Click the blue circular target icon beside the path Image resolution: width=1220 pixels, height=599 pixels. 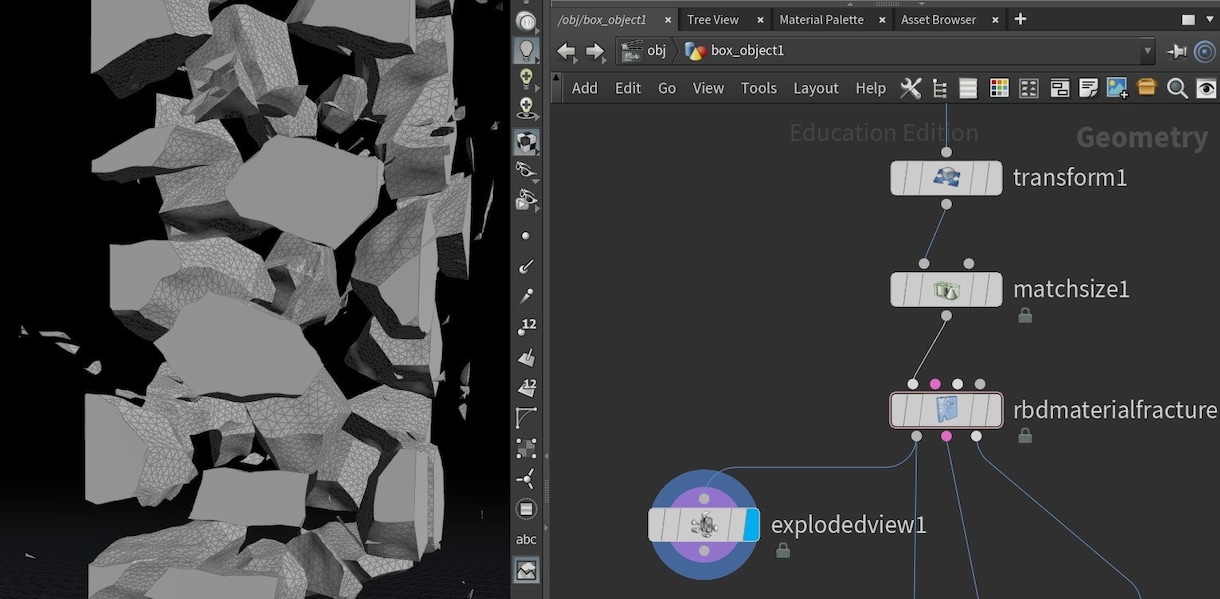click(1204, 51)
